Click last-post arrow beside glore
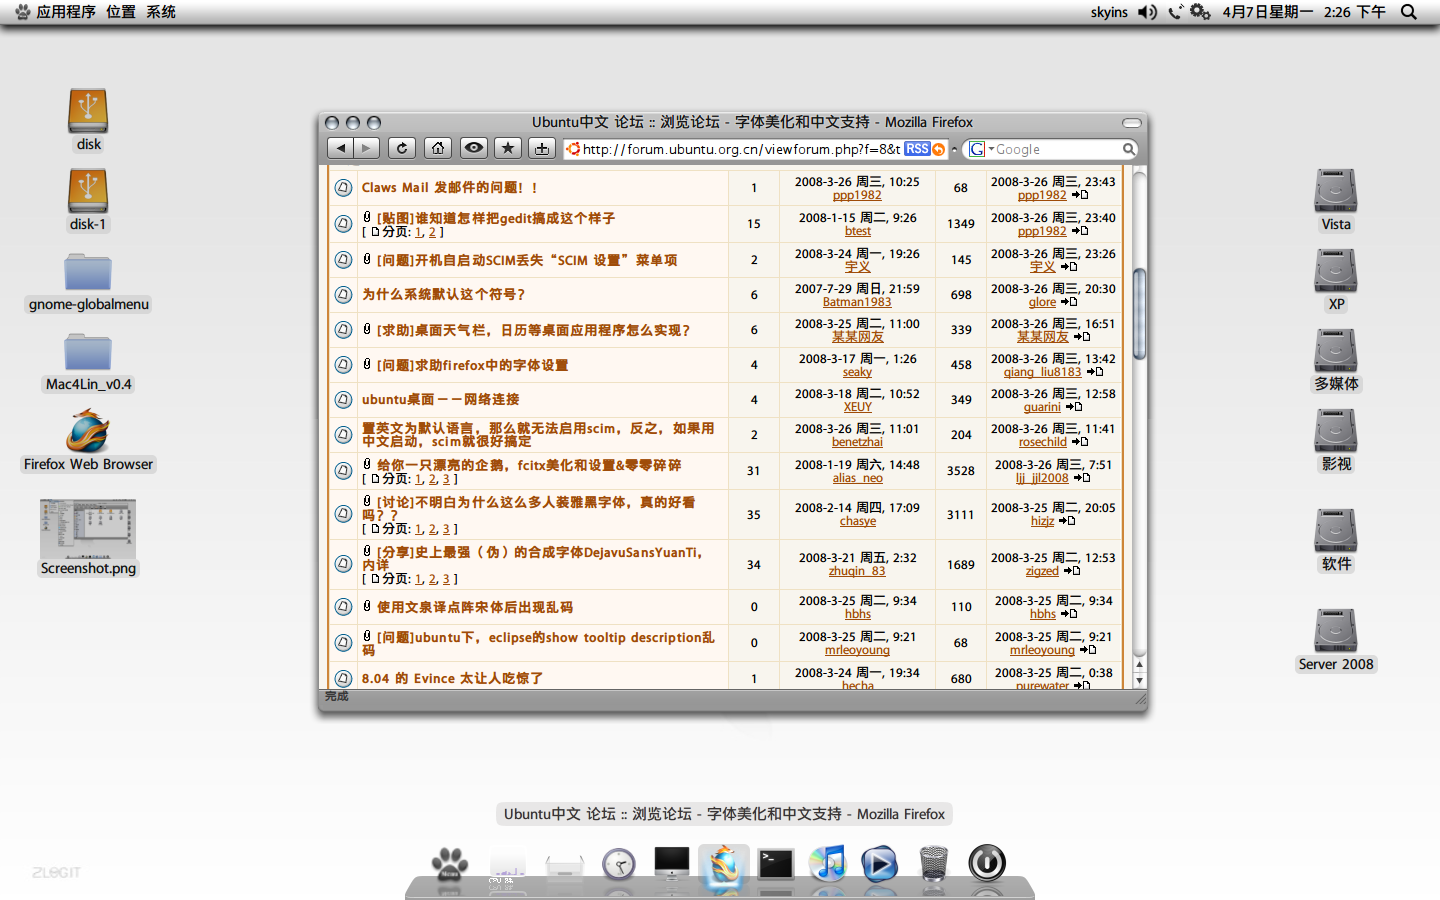1440x900 pixels. coord(1069,302)
